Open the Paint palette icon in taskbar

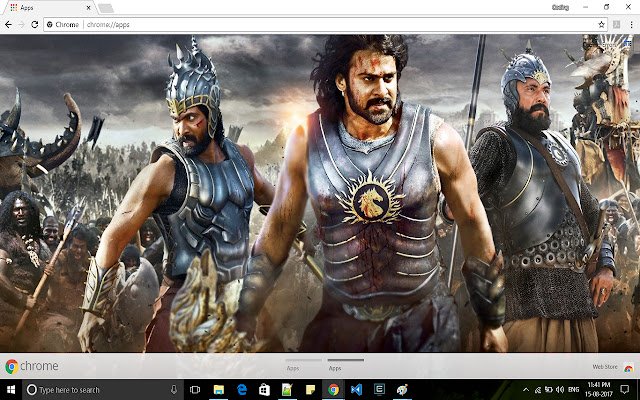402,390
